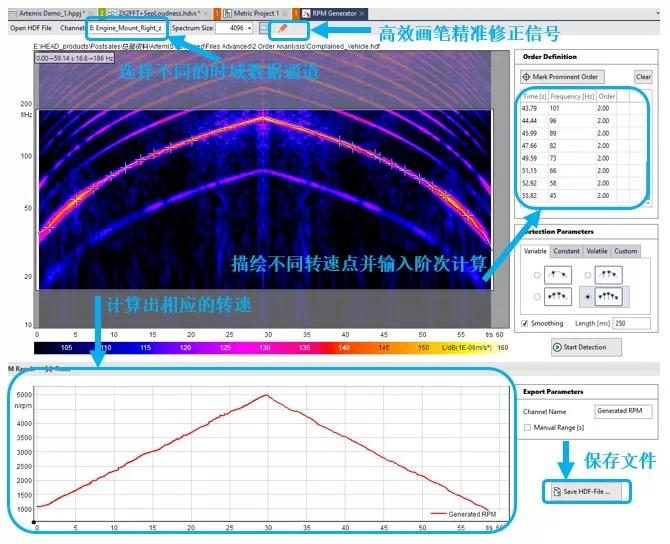Screen dimensions: 670x544
Task: Click the Mark Prominent Order crosshair icon
Action: pyautogui.click(x=528, y=77)
